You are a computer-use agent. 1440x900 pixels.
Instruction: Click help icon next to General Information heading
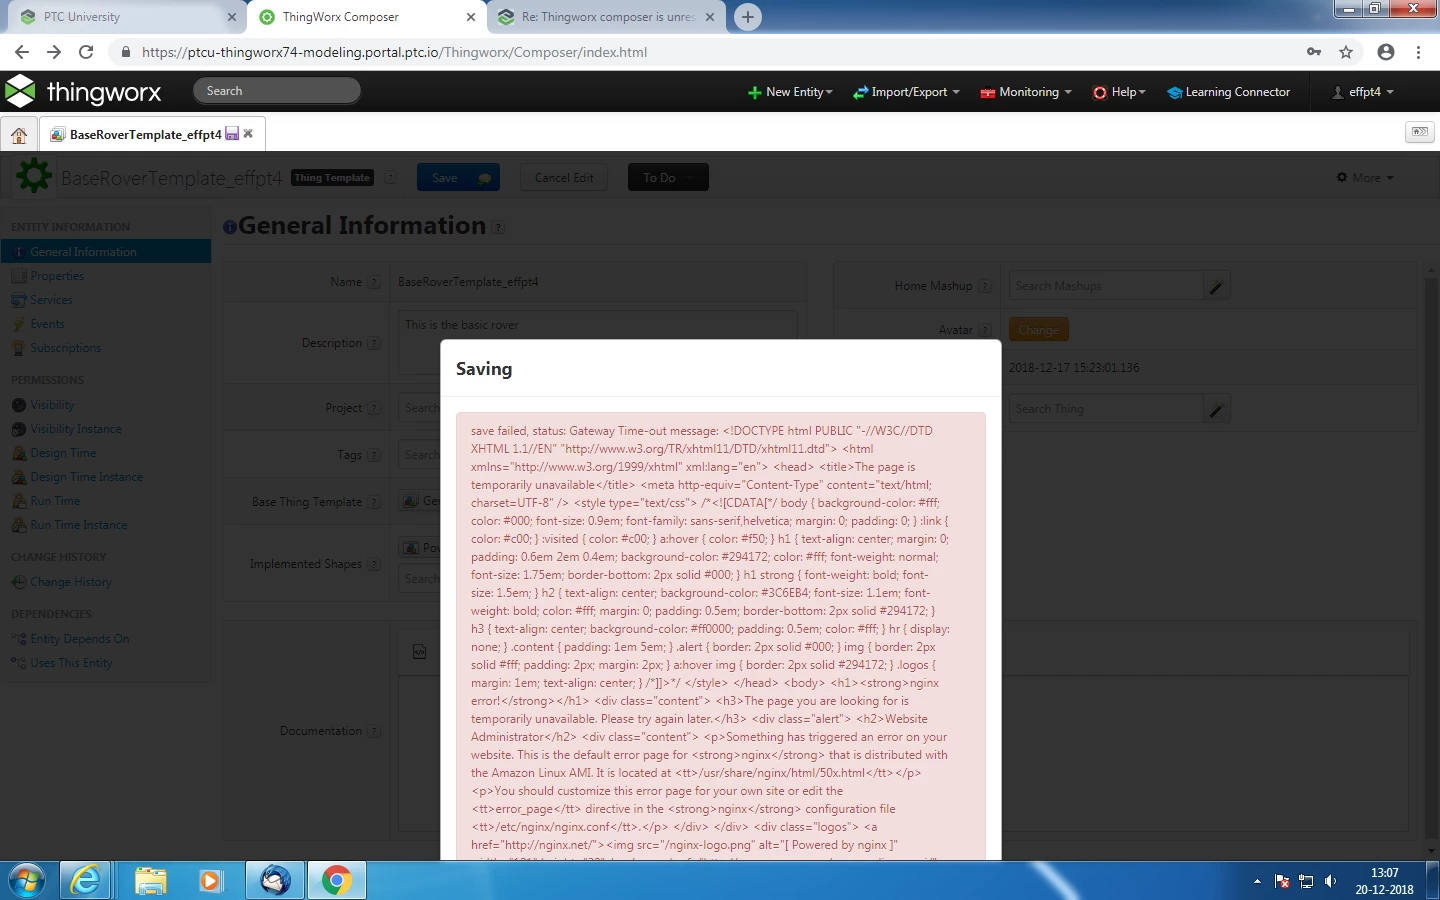(498, 228)
